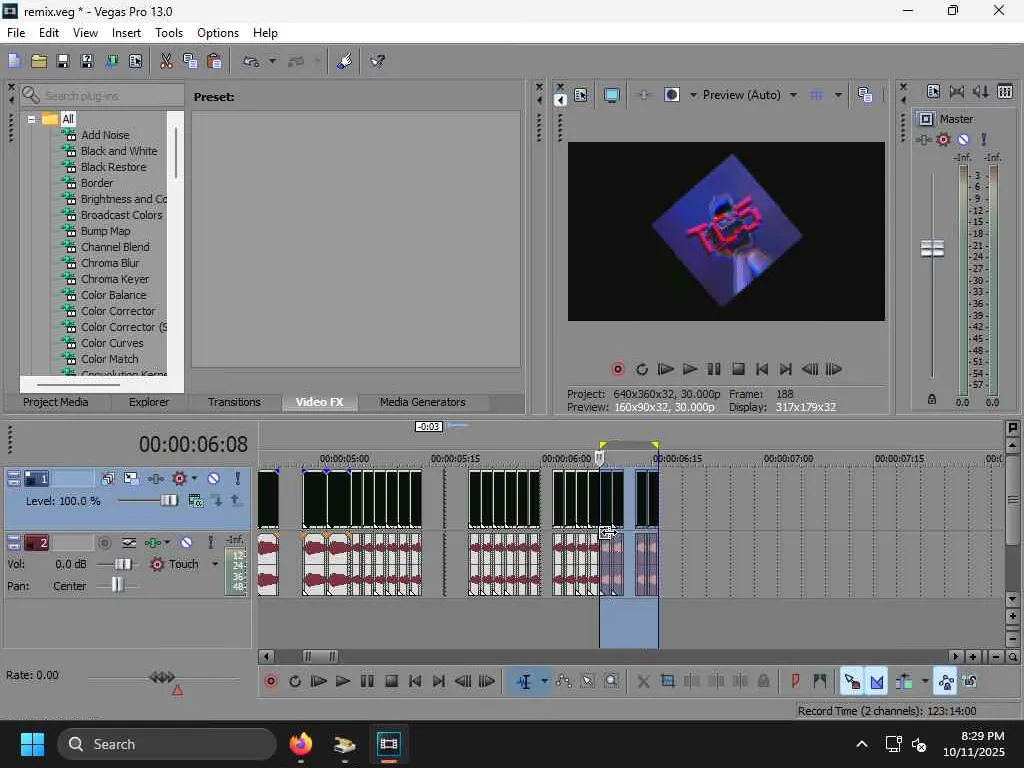Click the track 1 Level slider handle
Image resolution: width=1024 pixels, height=768 pixels.
pyautogui.click(x=168, y=501)
